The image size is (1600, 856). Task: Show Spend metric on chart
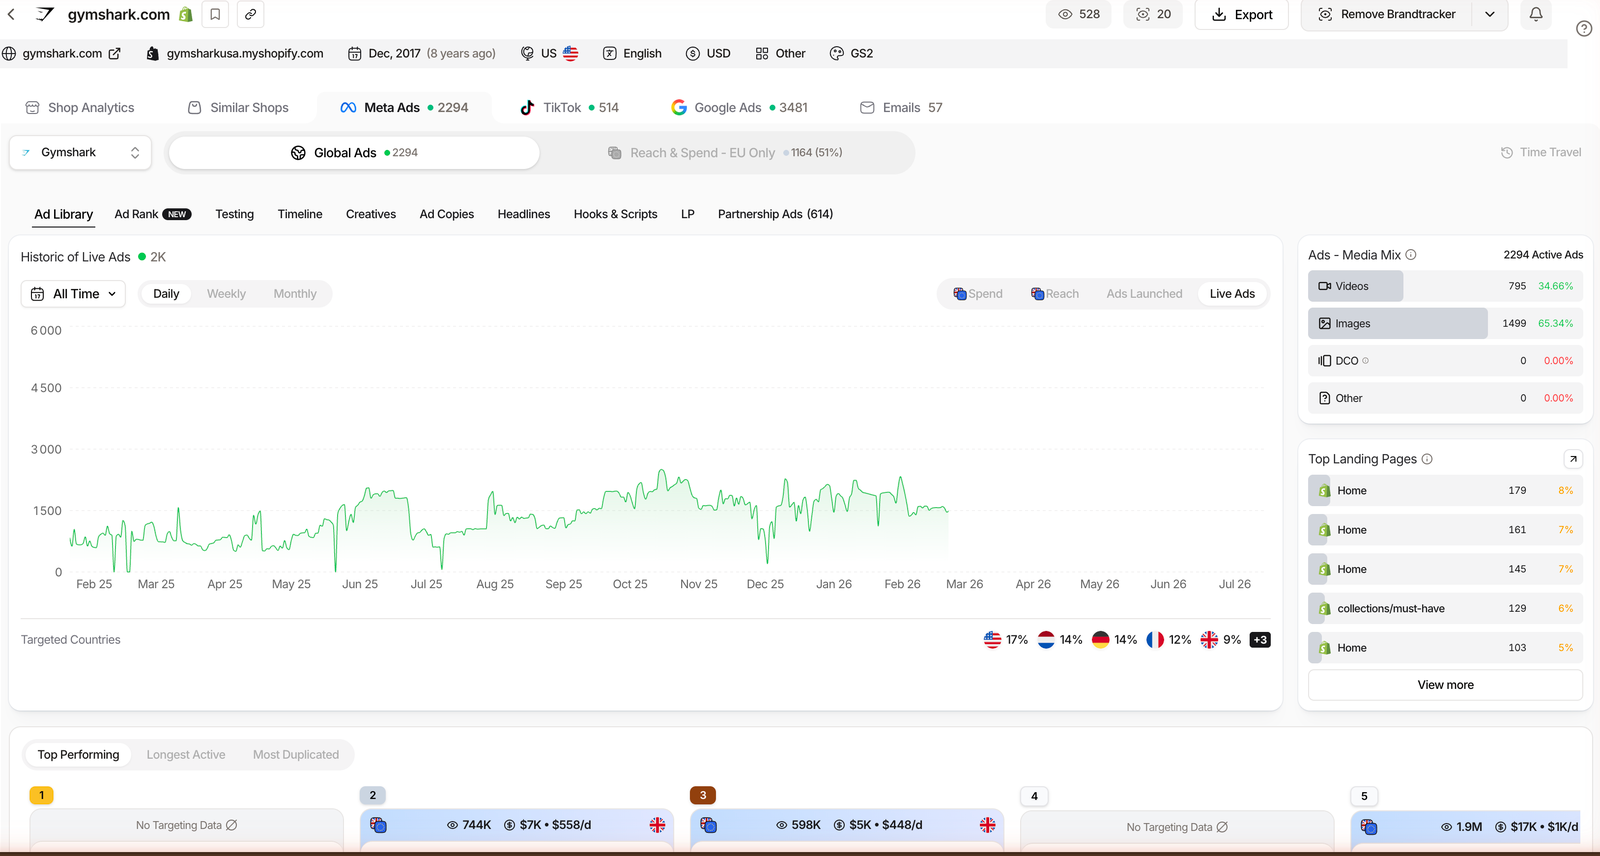click(978, 294)
